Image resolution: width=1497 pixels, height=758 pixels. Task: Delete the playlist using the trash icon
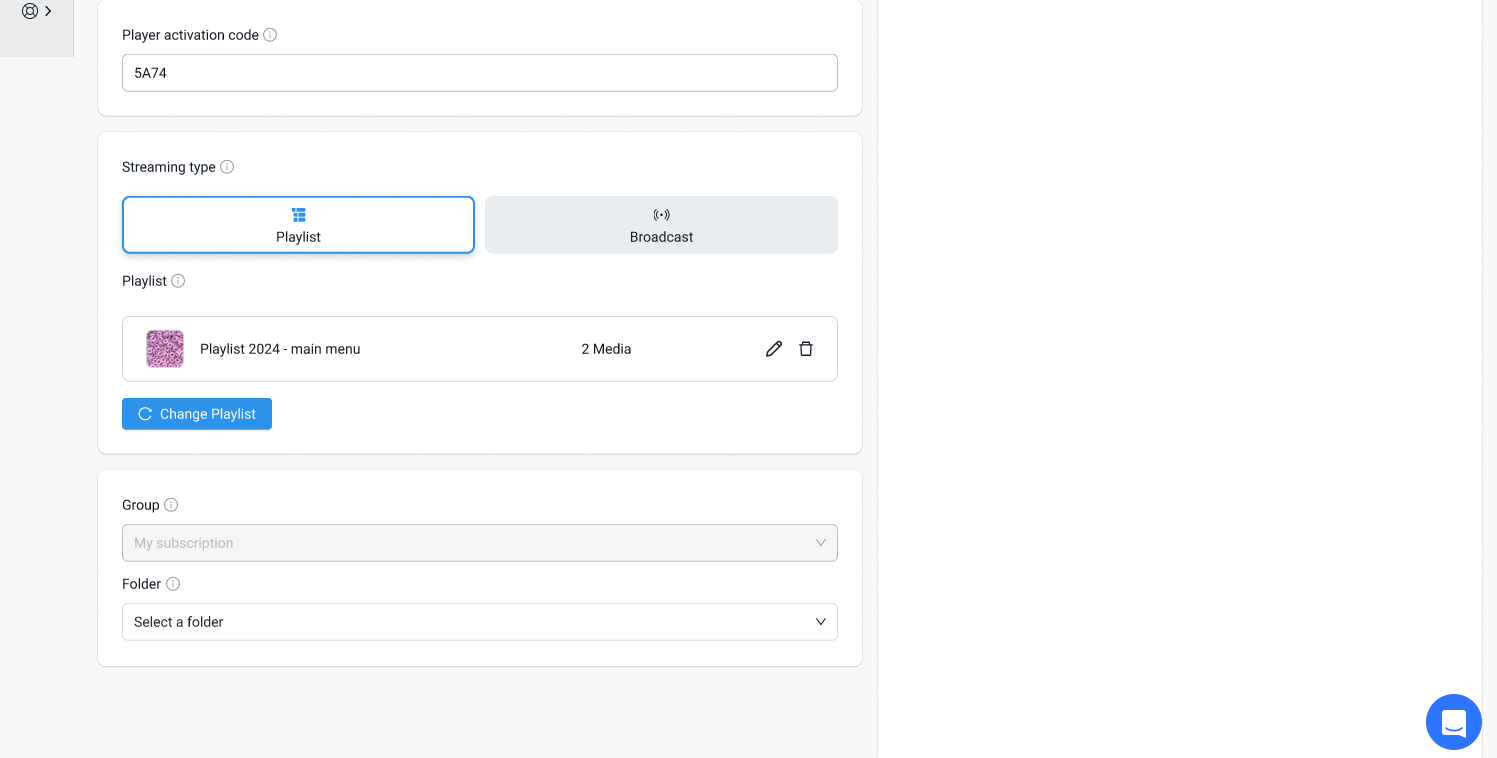tap(806, 349)
